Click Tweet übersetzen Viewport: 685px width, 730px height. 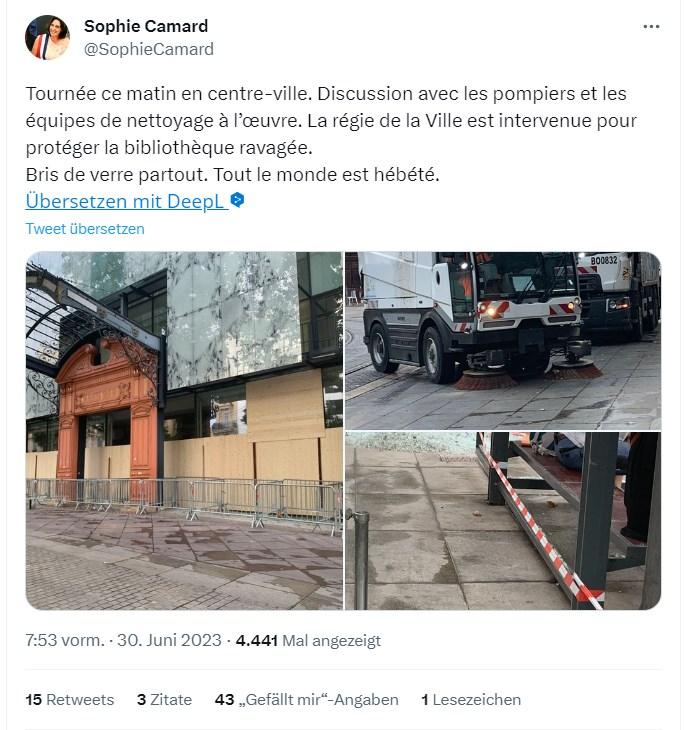pyautogui.click(x=85, y=229)
